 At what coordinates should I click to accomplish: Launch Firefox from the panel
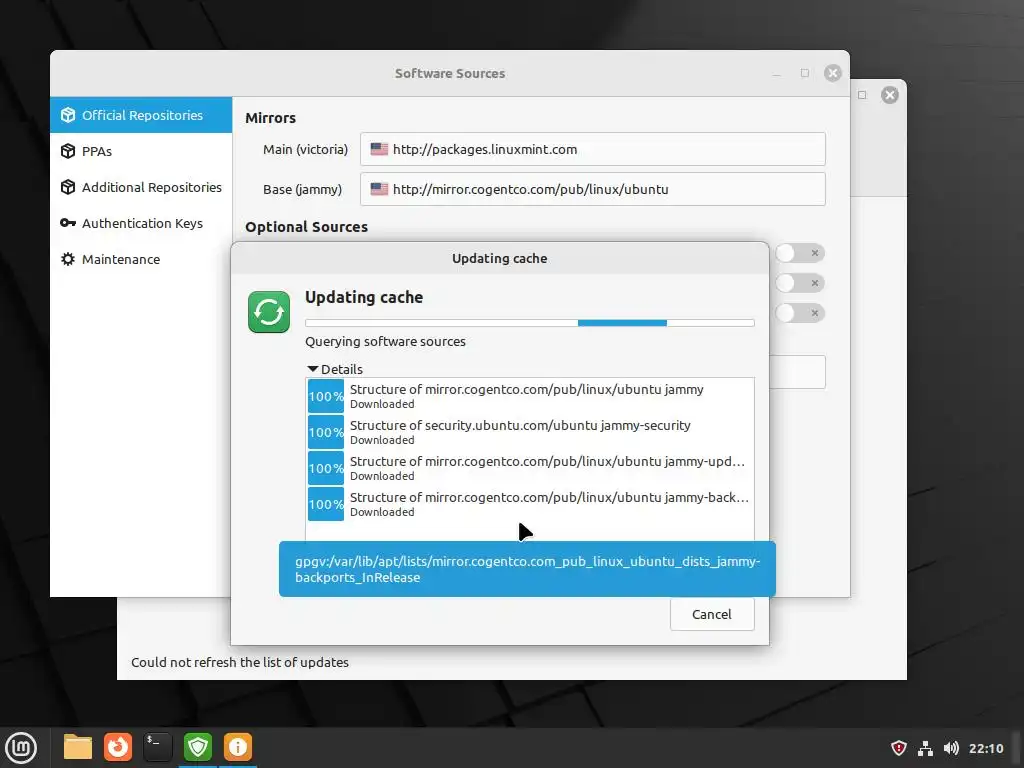pos(118,747)
